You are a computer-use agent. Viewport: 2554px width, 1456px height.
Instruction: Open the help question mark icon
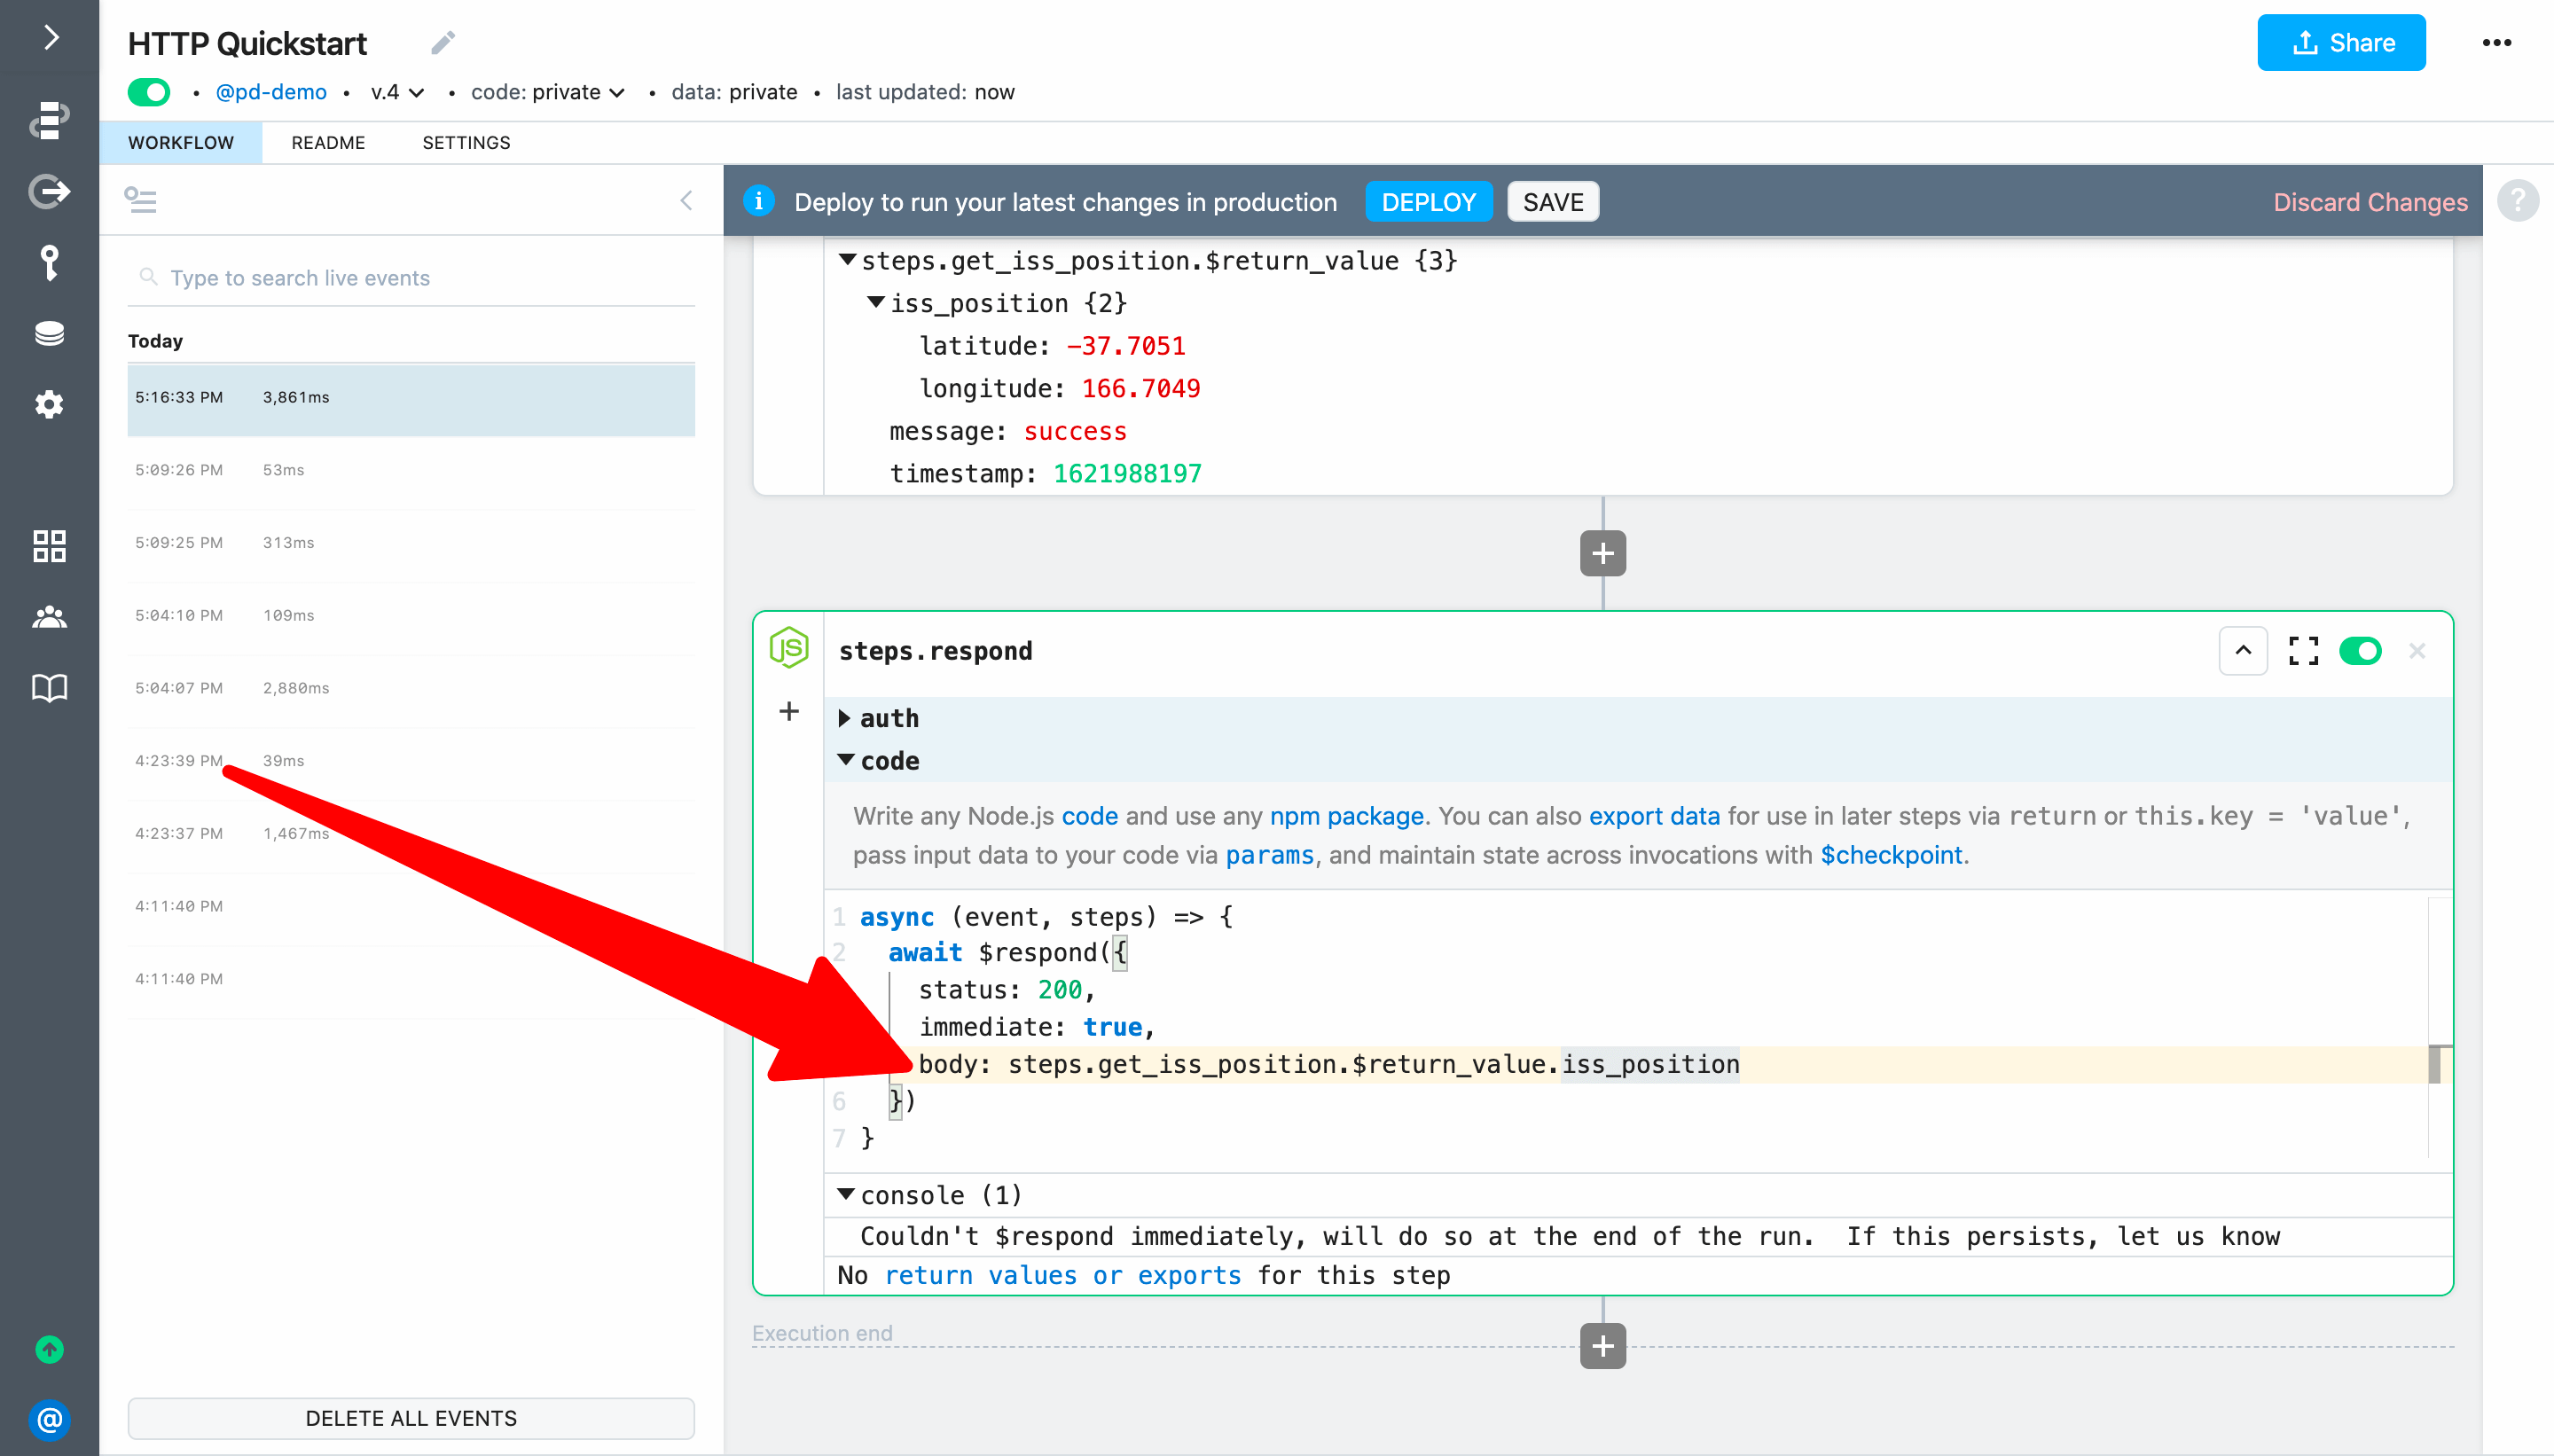tap(2517, 201)
